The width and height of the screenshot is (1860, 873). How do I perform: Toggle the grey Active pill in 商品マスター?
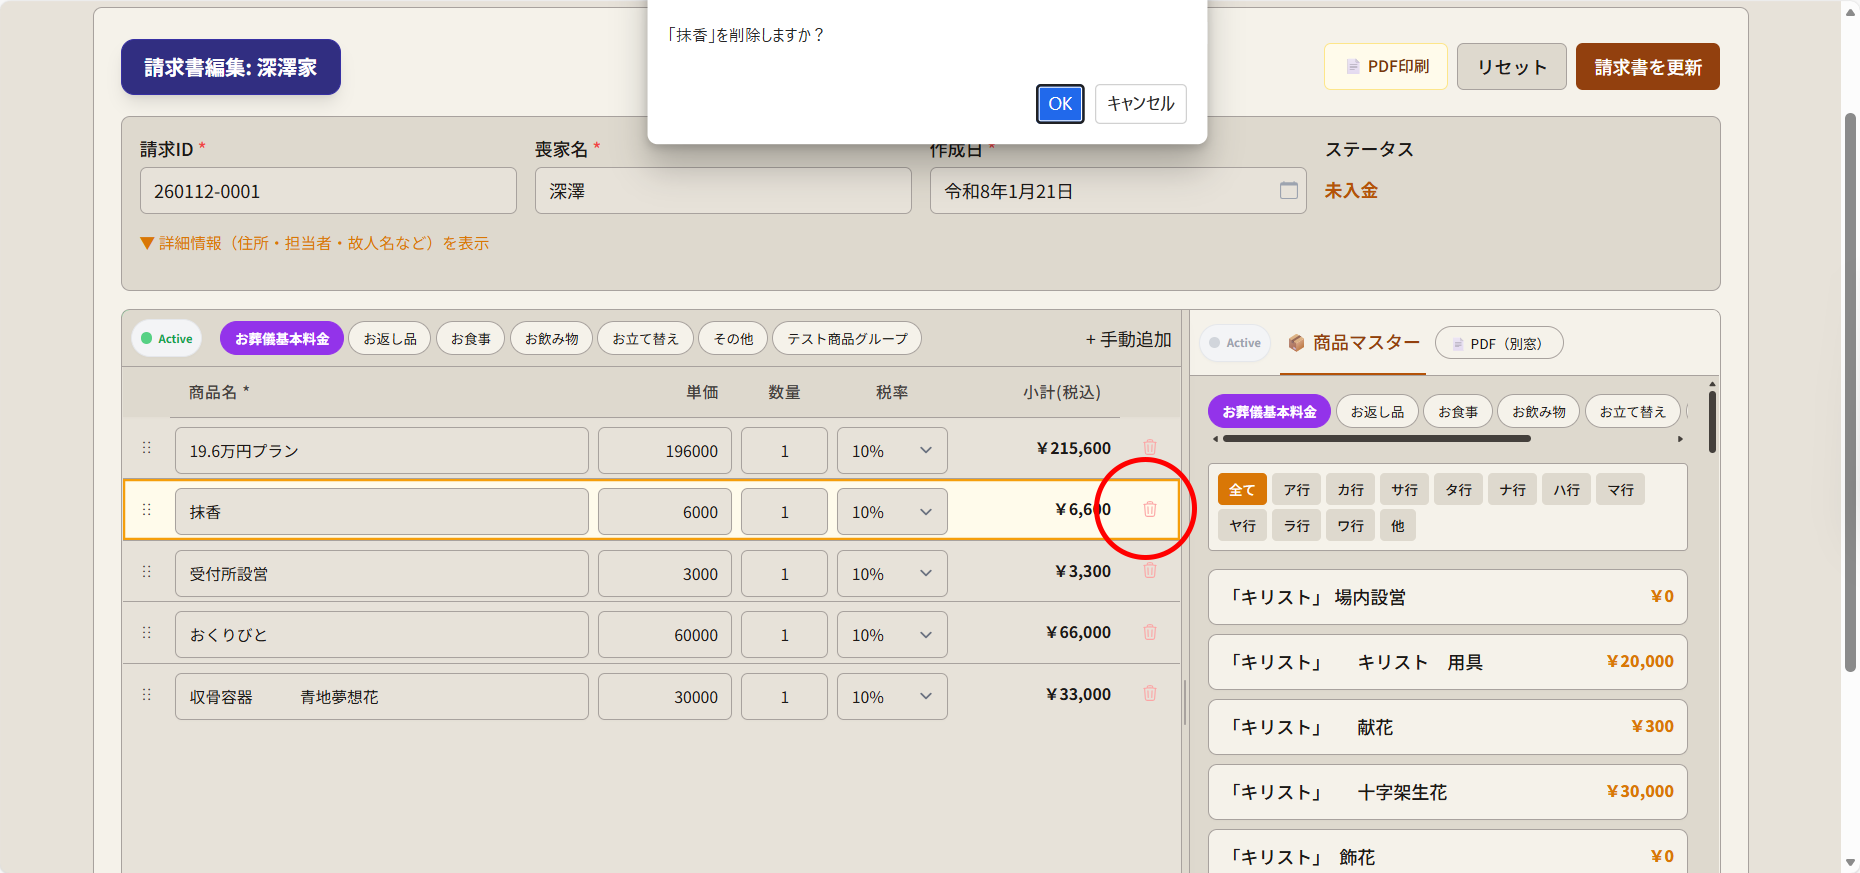pos(1234,343)
